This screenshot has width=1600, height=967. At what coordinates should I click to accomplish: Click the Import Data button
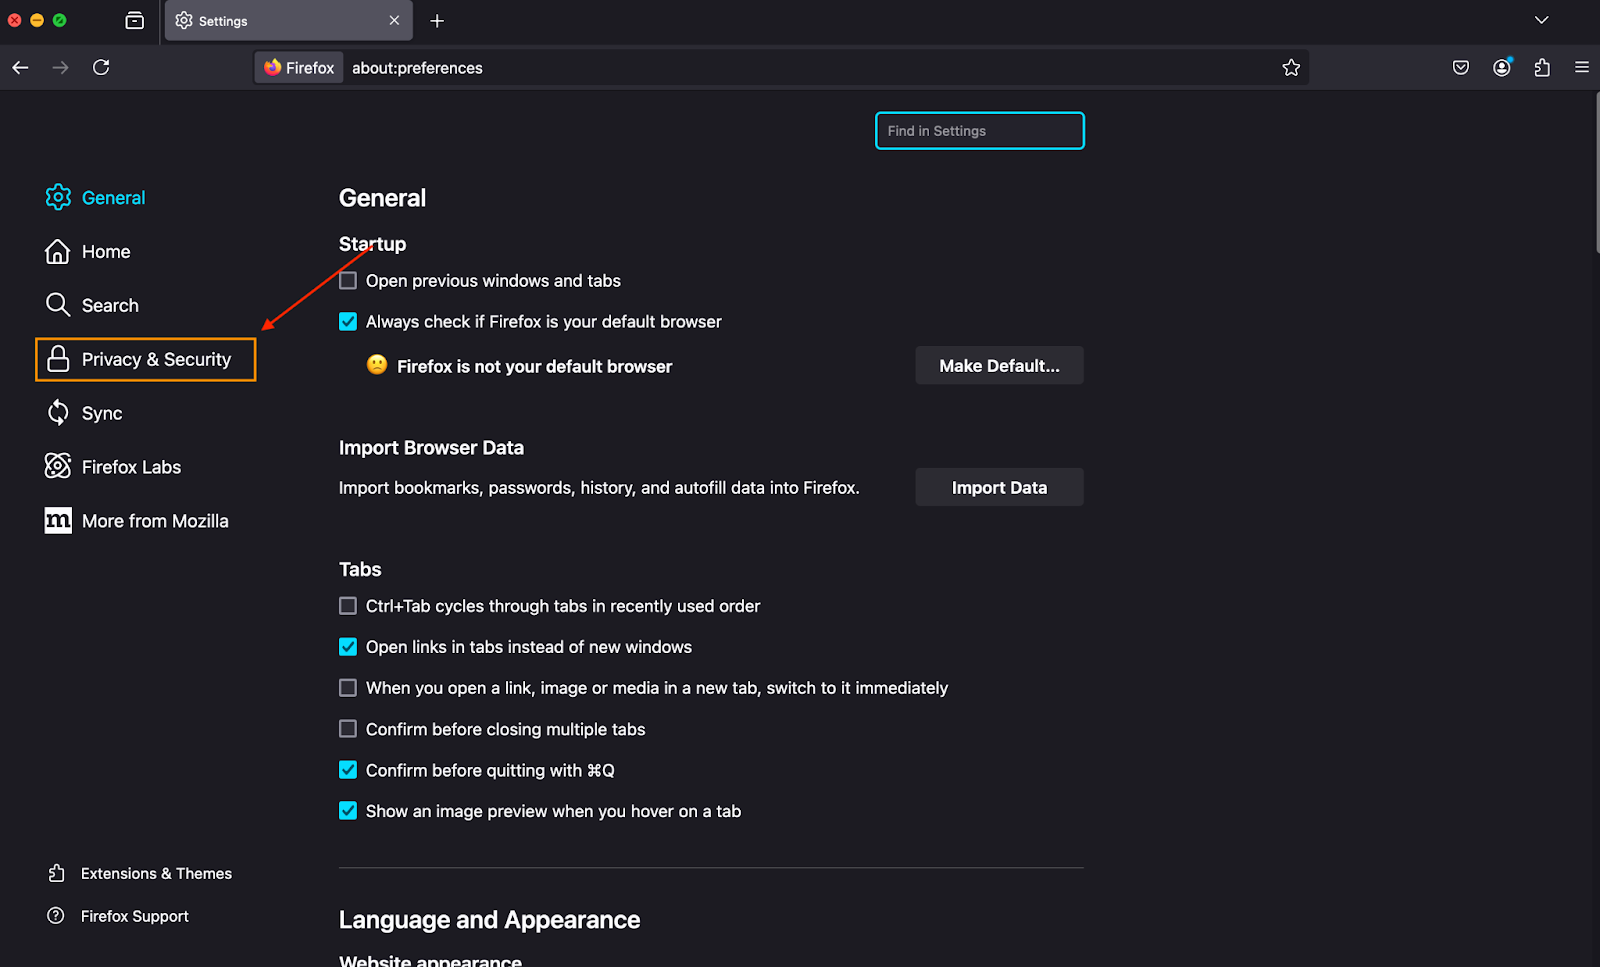[x=999, y=487]
